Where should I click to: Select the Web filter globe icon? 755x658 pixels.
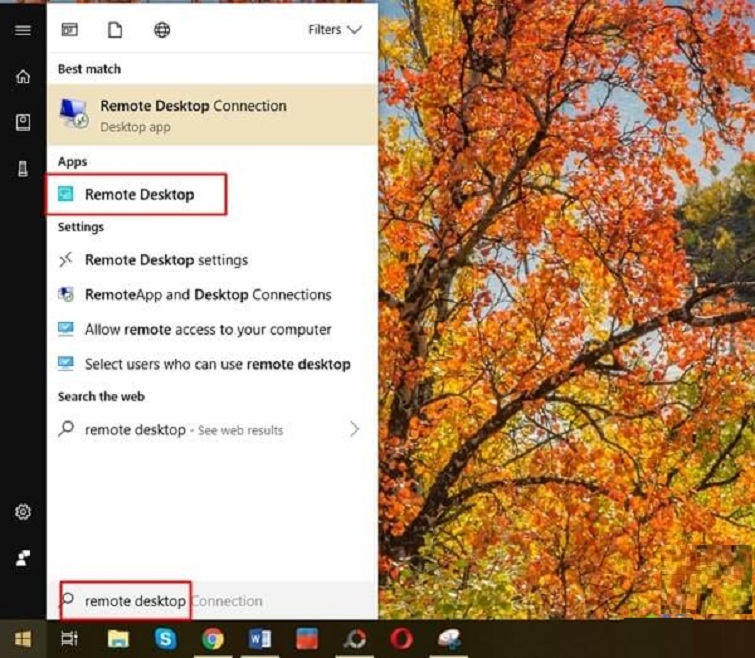click(x=162, y=30)
